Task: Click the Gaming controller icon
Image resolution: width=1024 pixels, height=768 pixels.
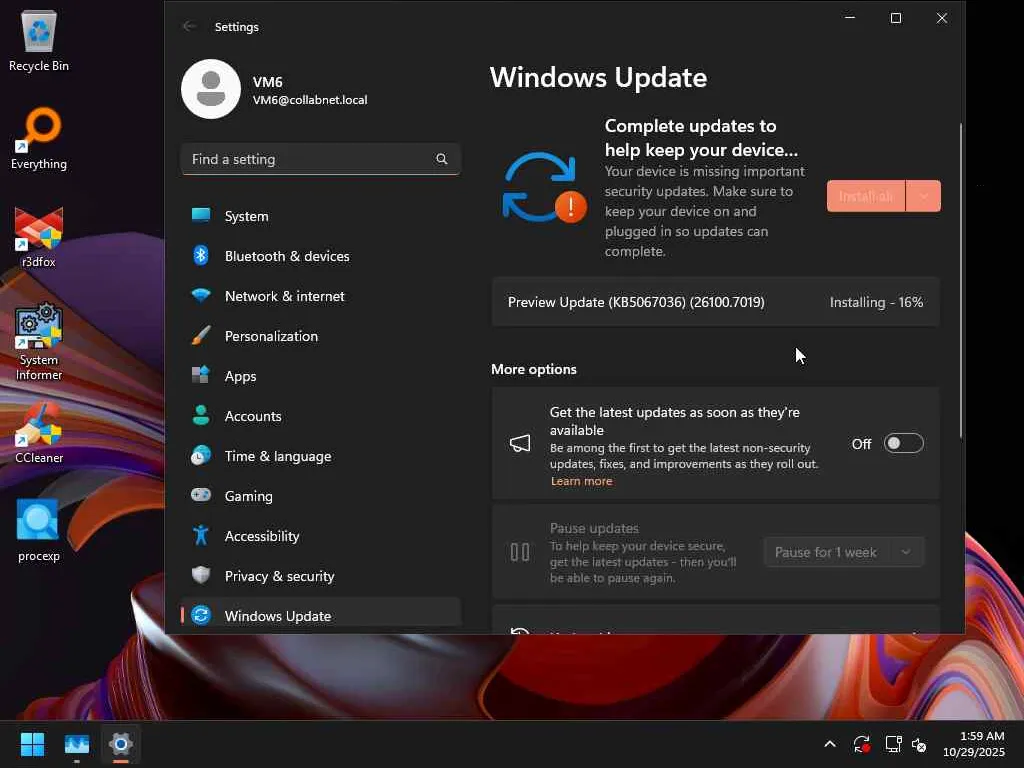Action: 201,495
